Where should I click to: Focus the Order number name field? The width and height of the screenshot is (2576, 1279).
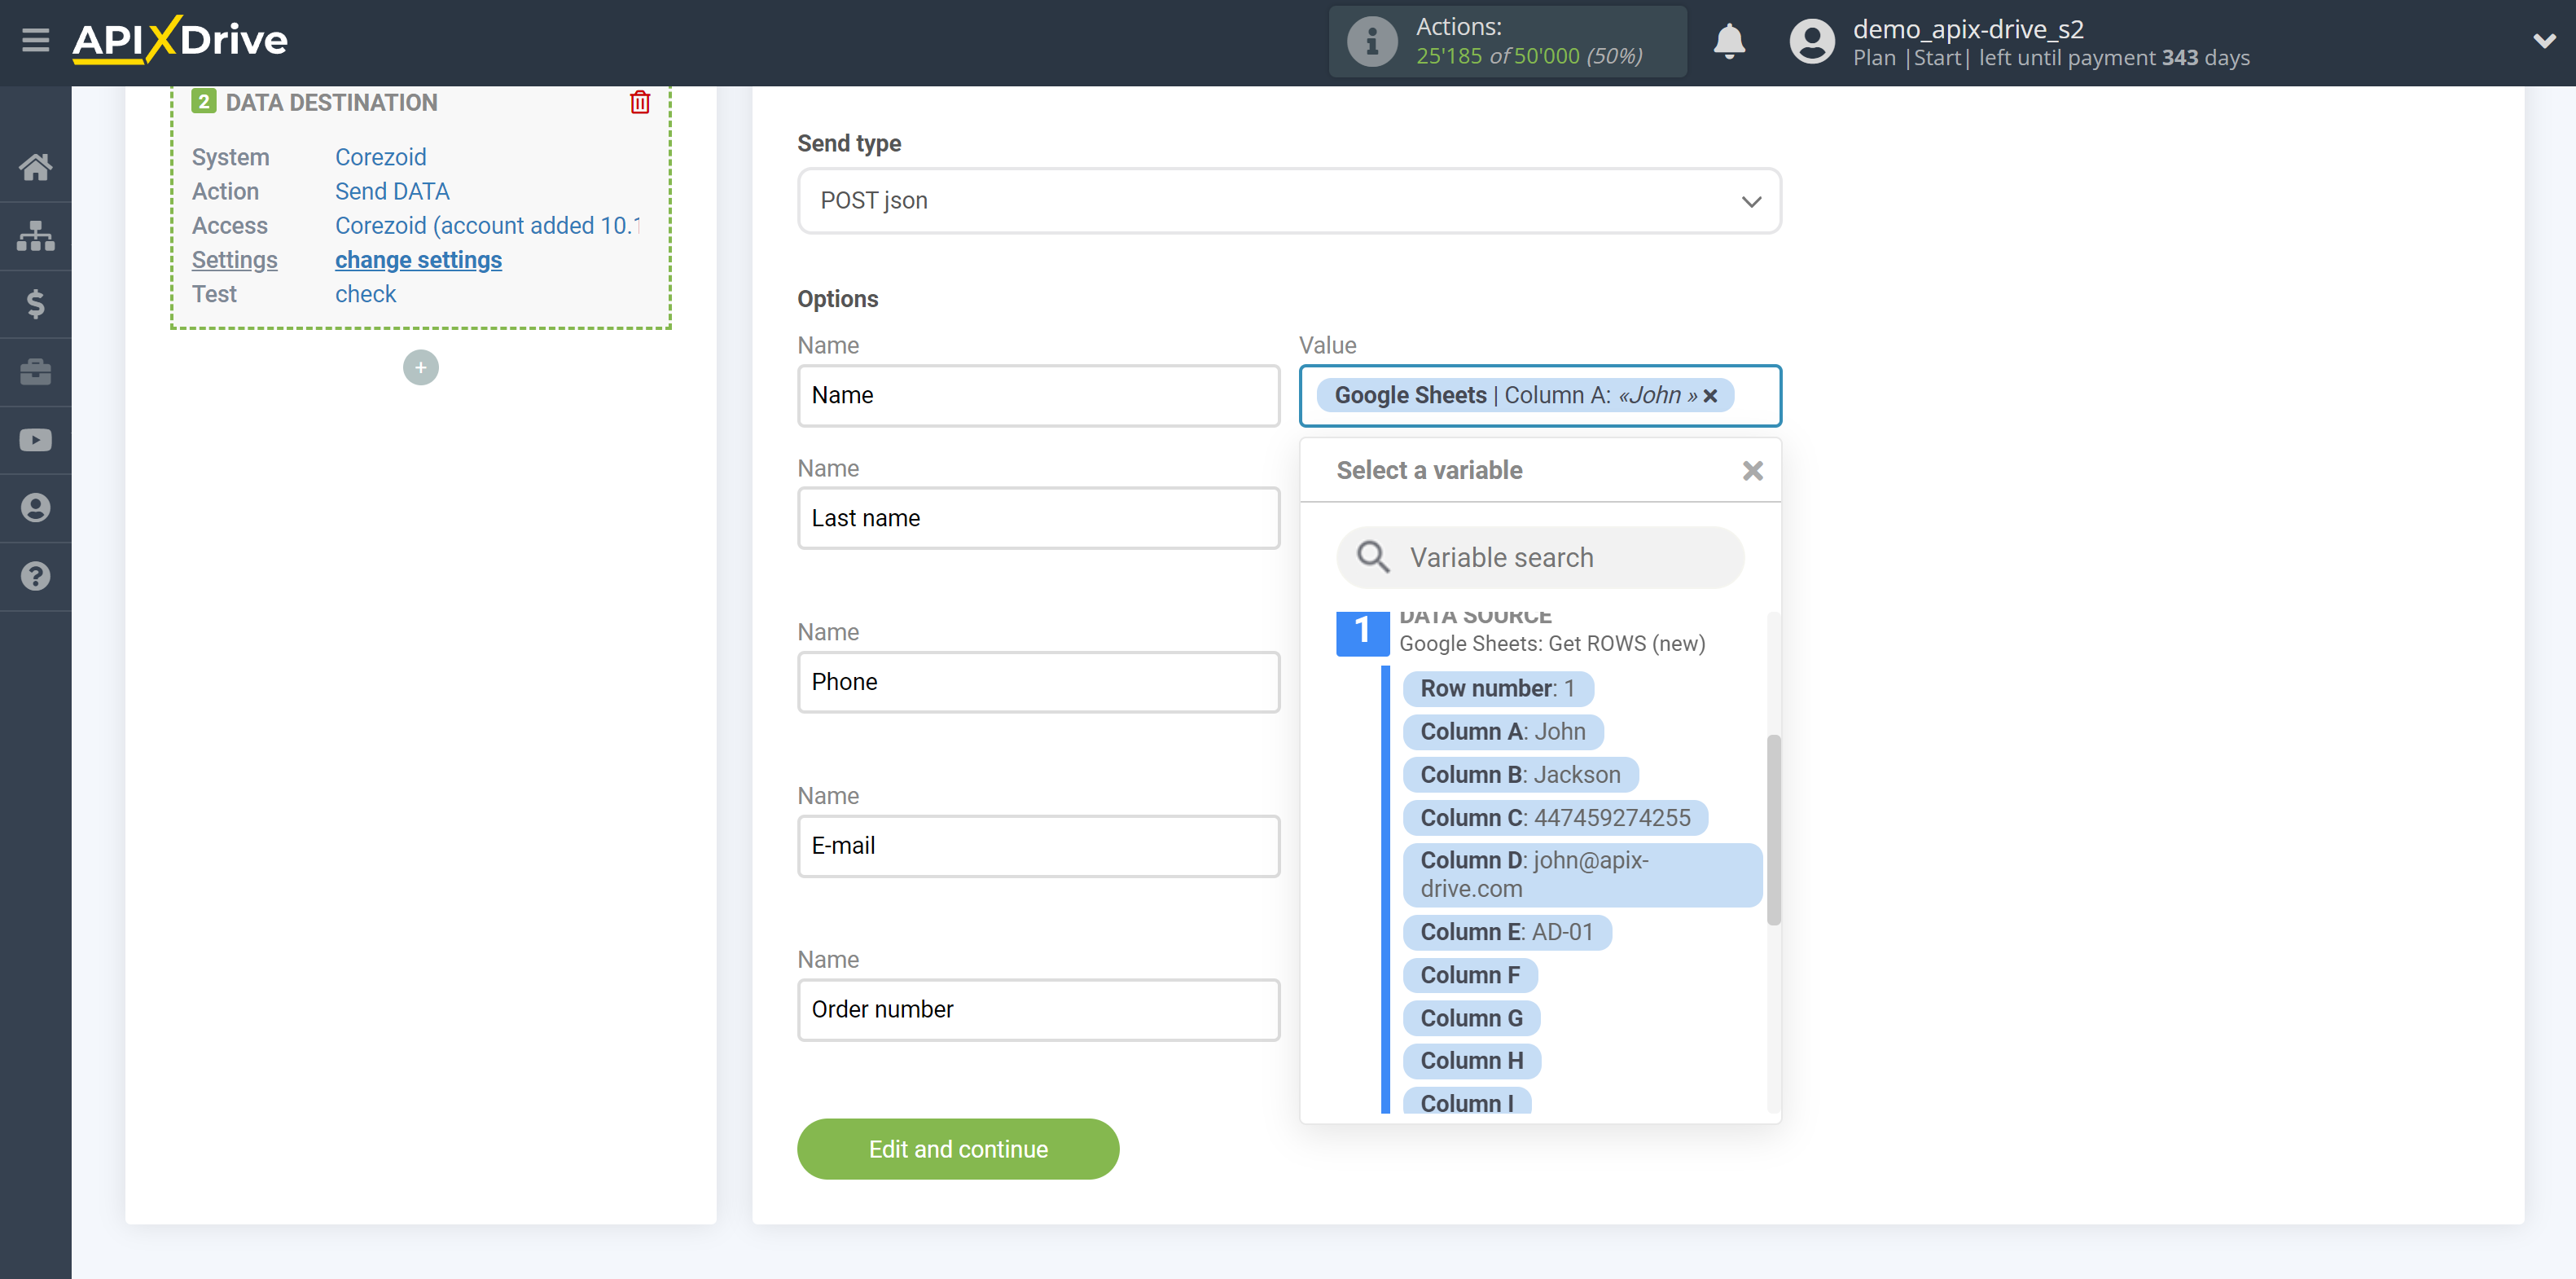click(1038, 1010)
